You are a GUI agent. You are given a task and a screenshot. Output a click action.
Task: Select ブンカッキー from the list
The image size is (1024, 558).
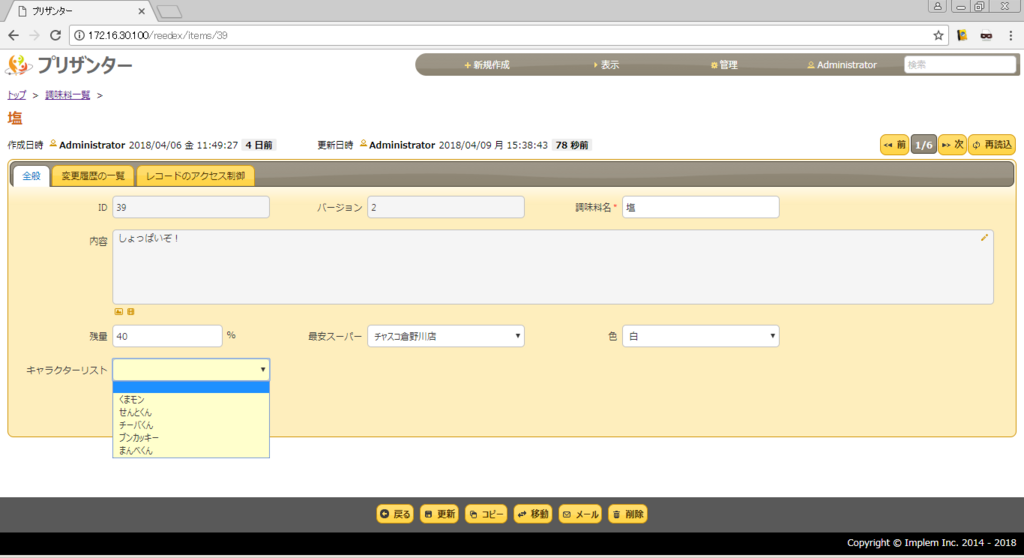pos(191,438)
